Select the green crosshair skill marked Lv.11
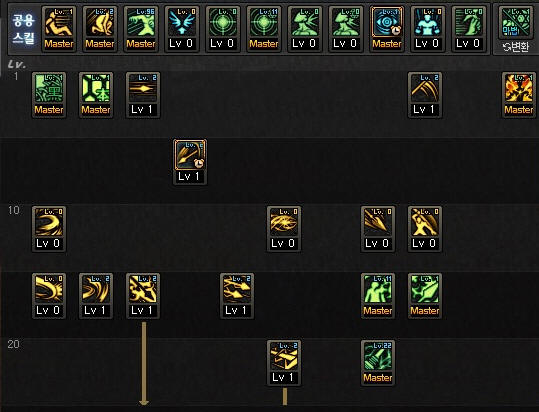 [x=264, y=29]
